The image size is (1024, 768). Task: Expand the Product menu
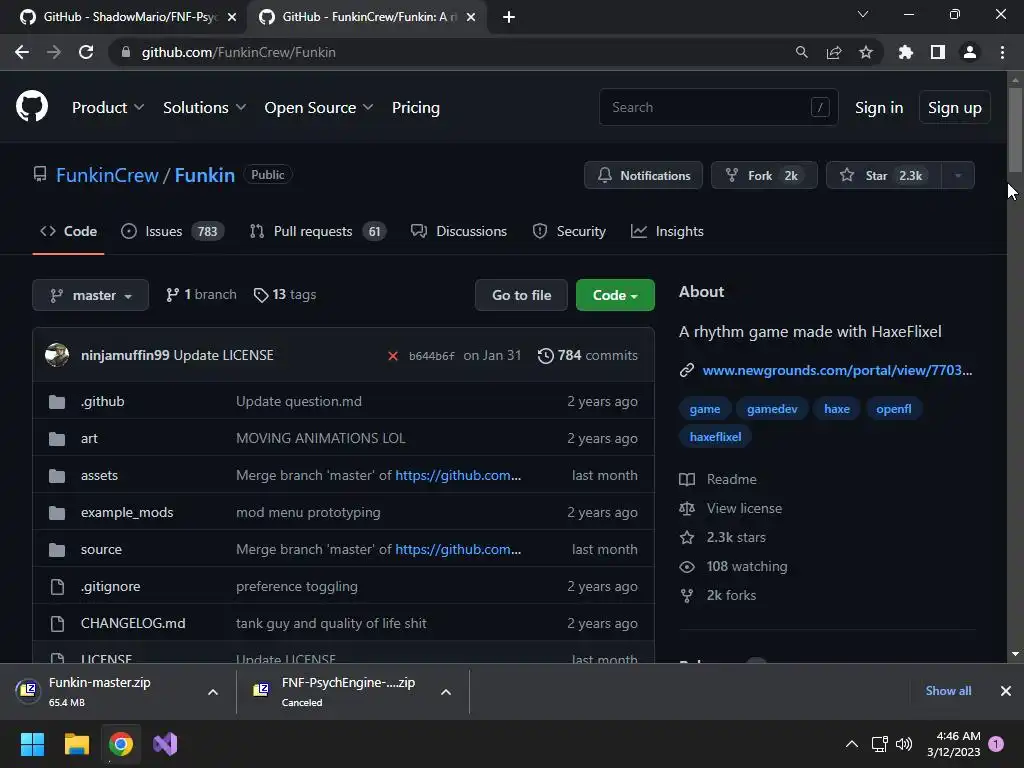click(x=108, y=108)
